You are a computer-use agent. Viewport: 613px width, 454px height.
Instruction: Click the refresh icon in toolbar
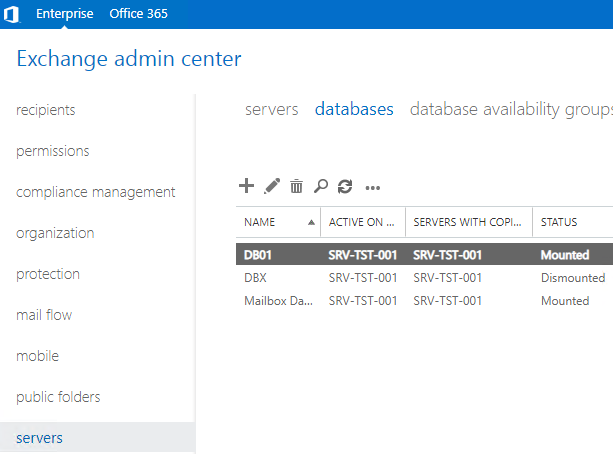pos(346,186)
